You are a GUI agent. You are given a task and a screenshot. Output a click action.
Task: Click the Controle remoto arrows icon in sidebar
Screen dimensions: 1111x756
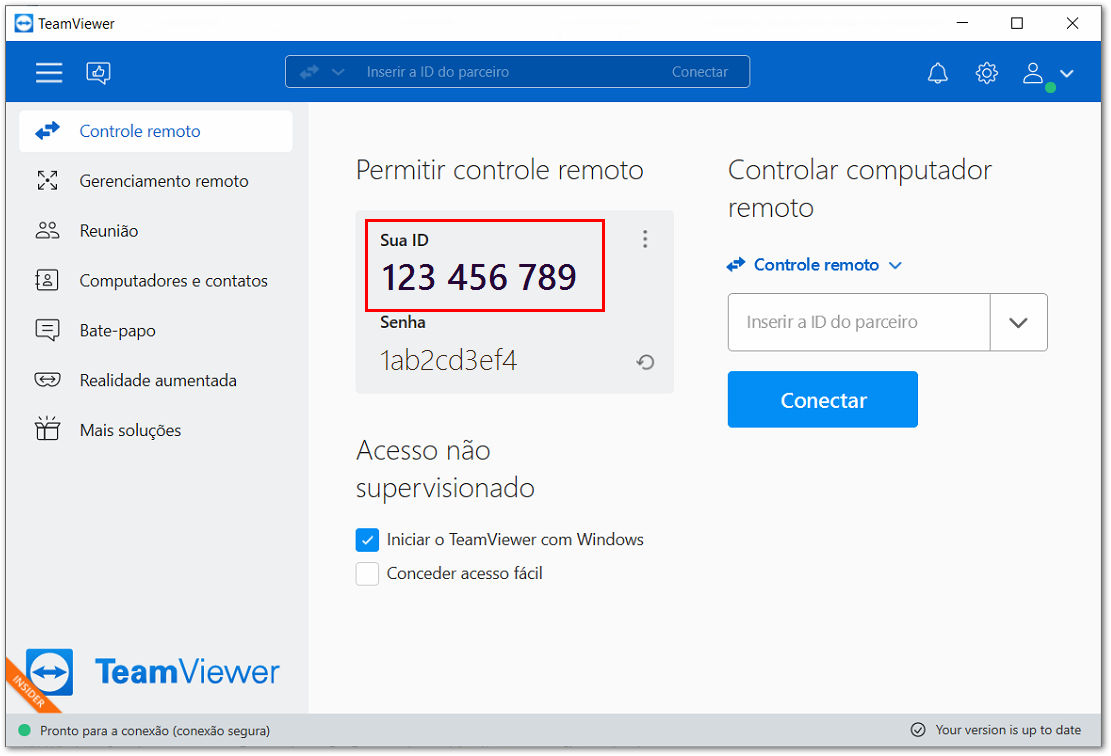(x=47, y=131)
